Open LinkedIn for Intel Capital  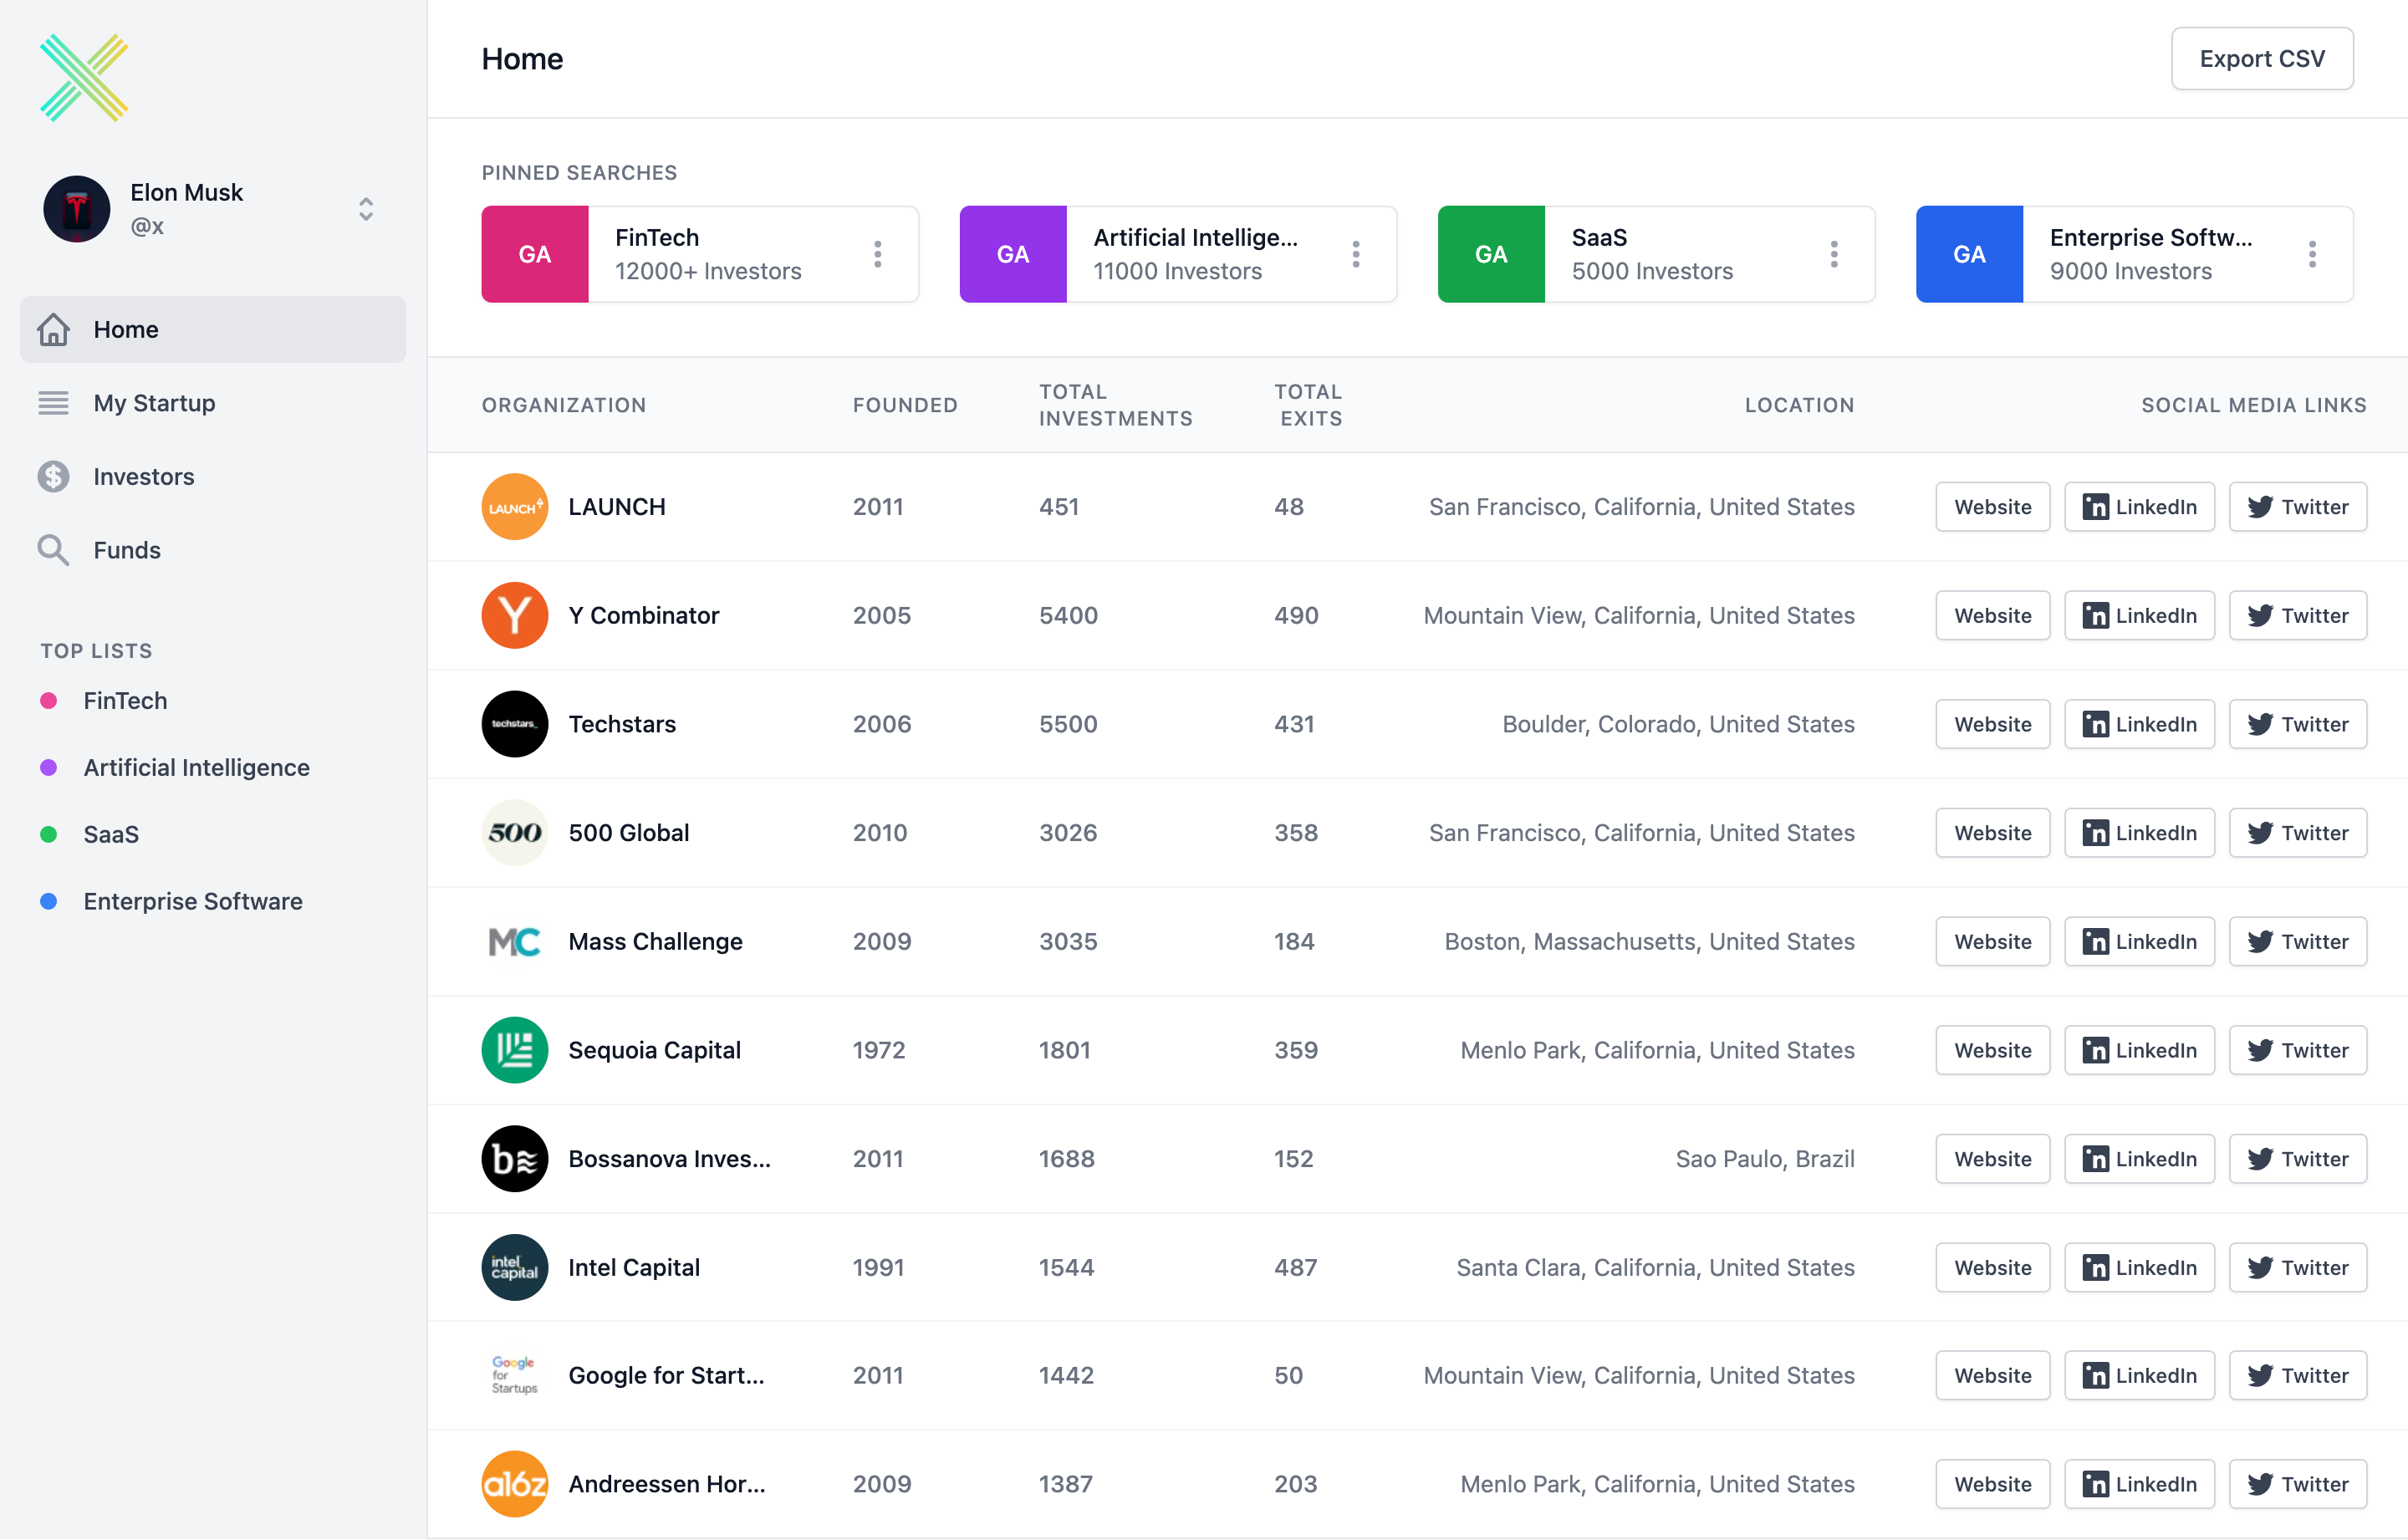2139,1267
